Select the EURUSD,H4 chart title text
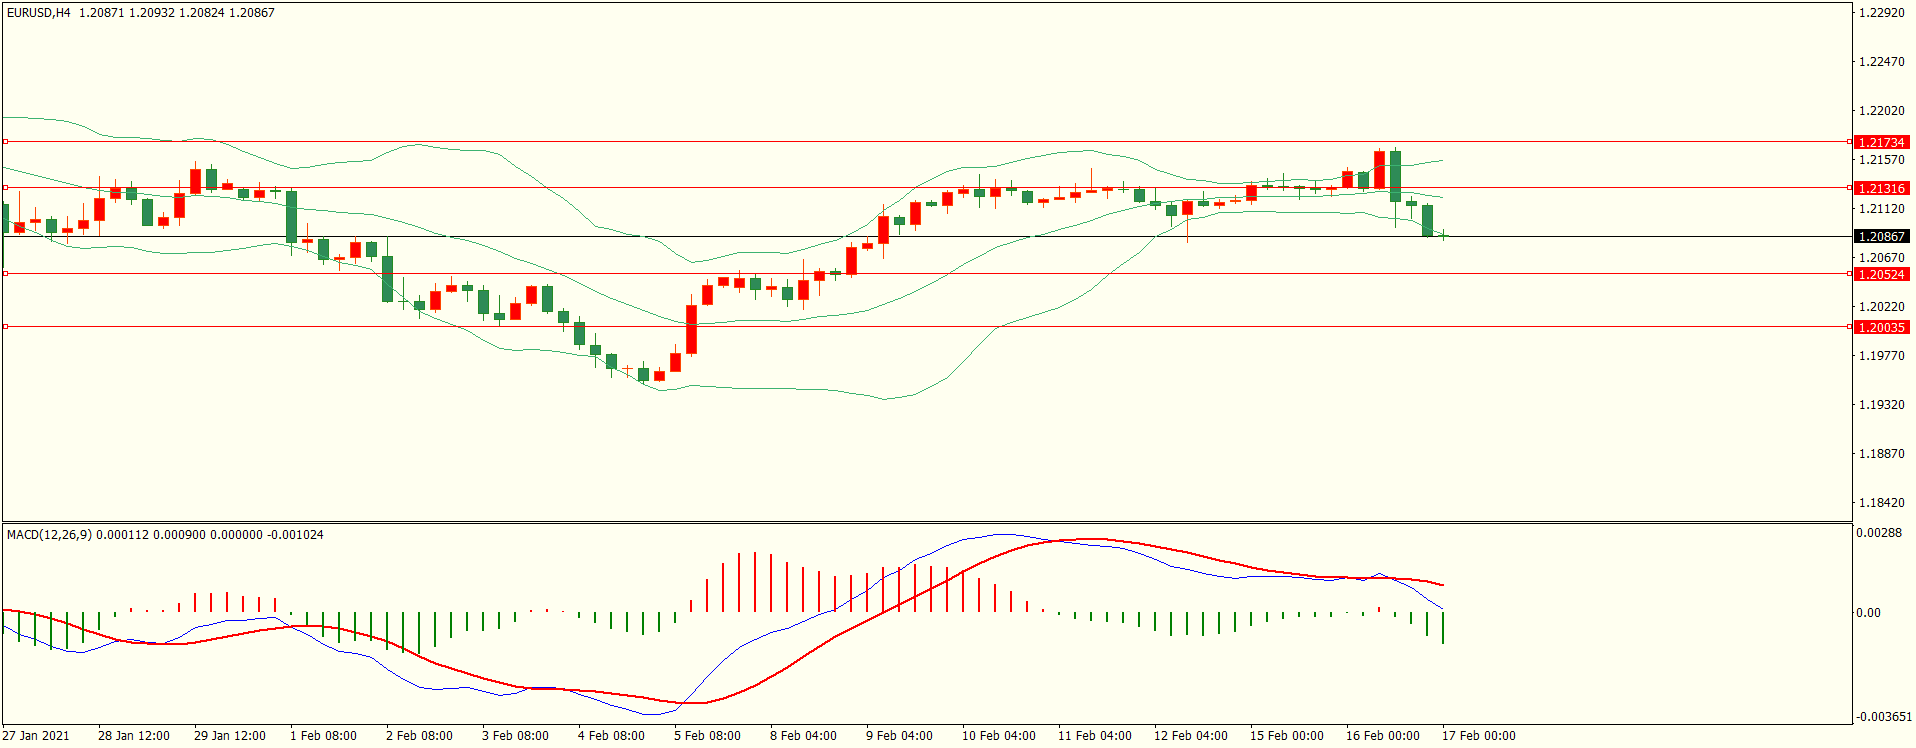 39,13
